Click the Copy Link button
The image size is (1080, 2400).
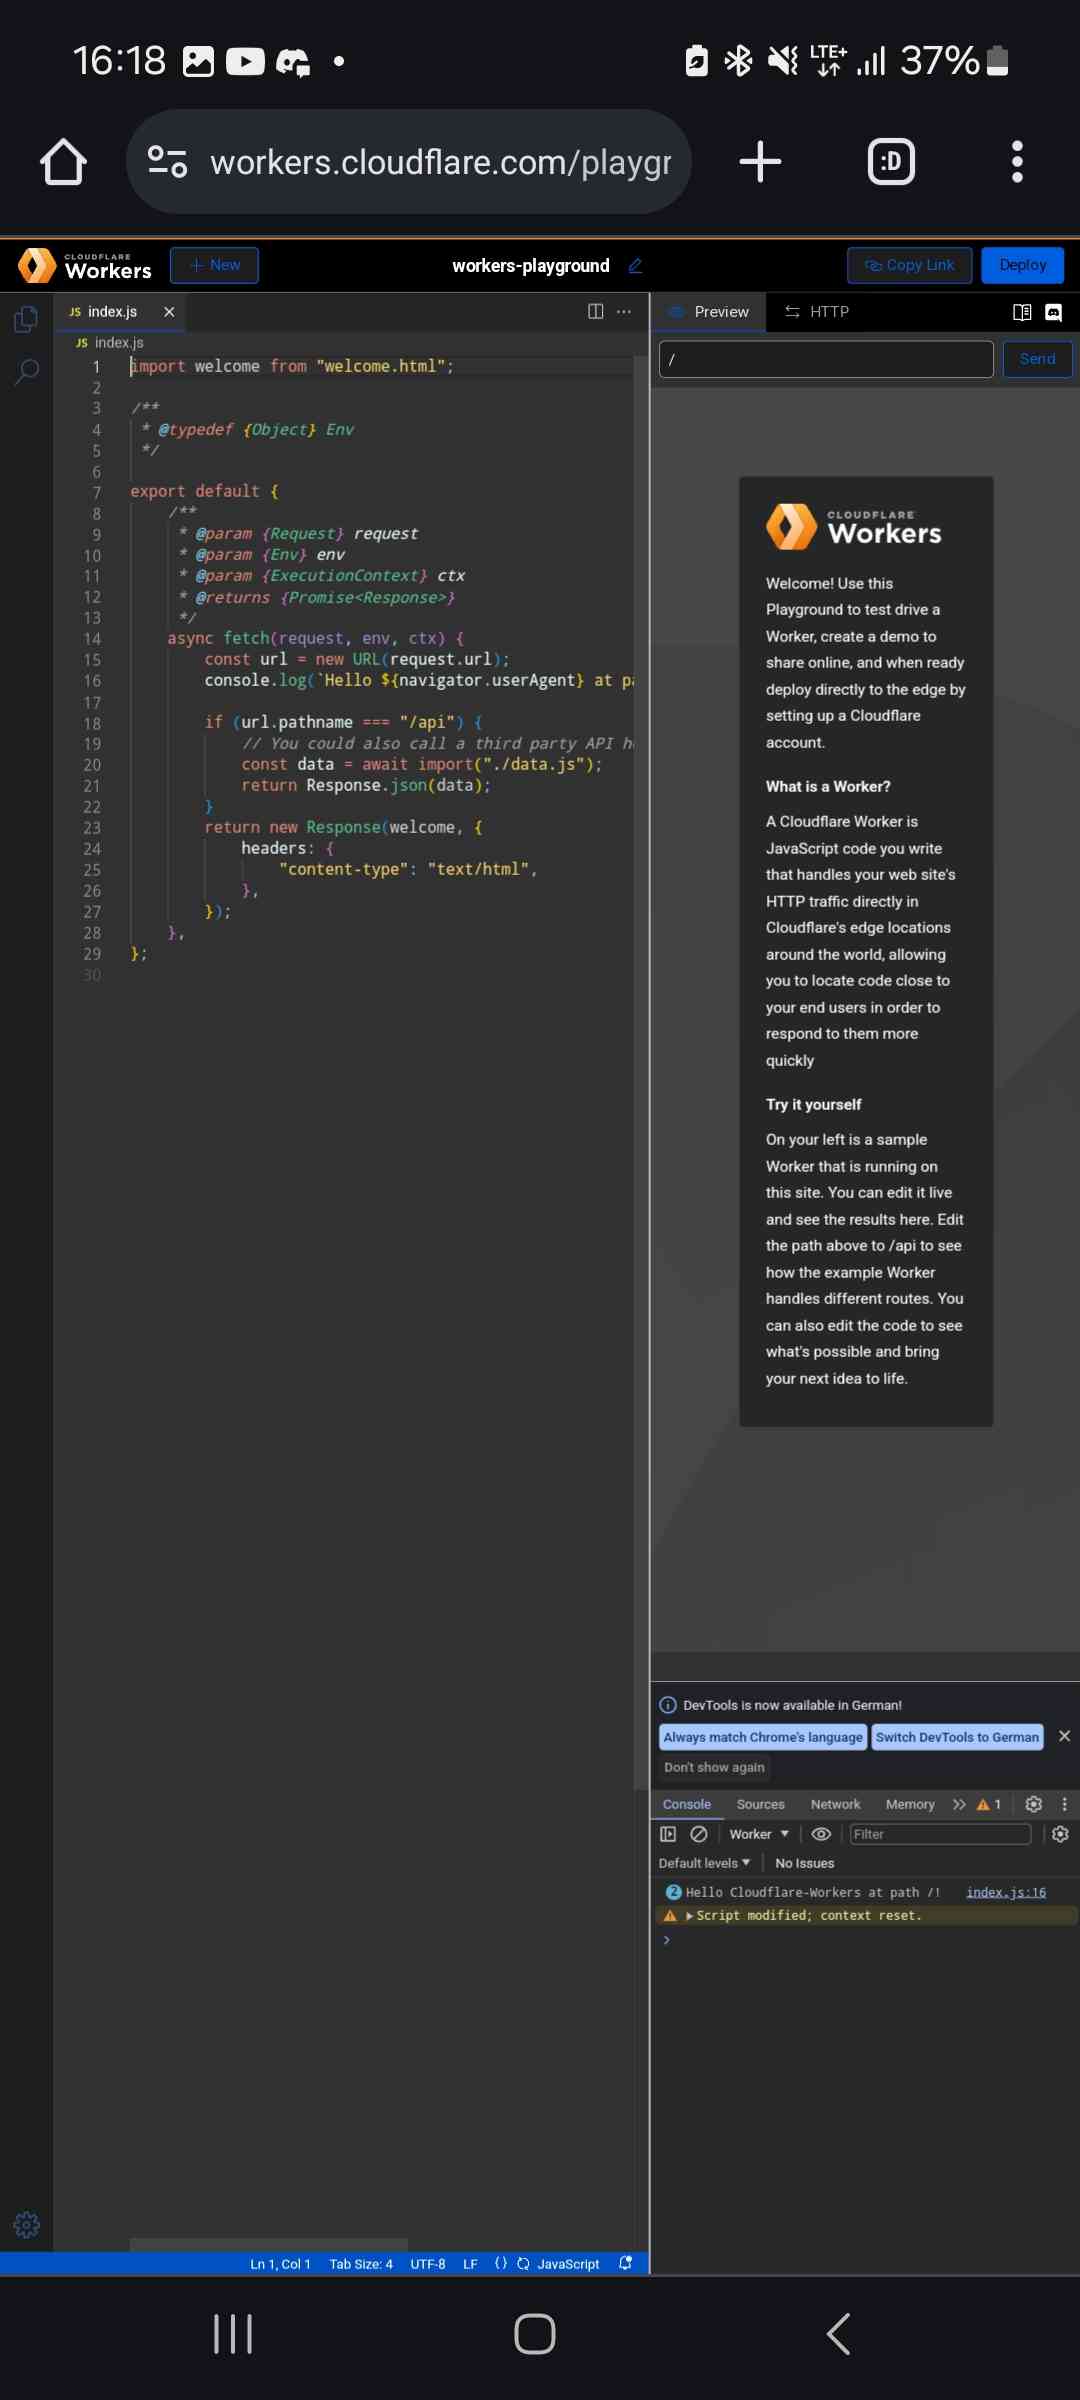click(x=909, y=265)
